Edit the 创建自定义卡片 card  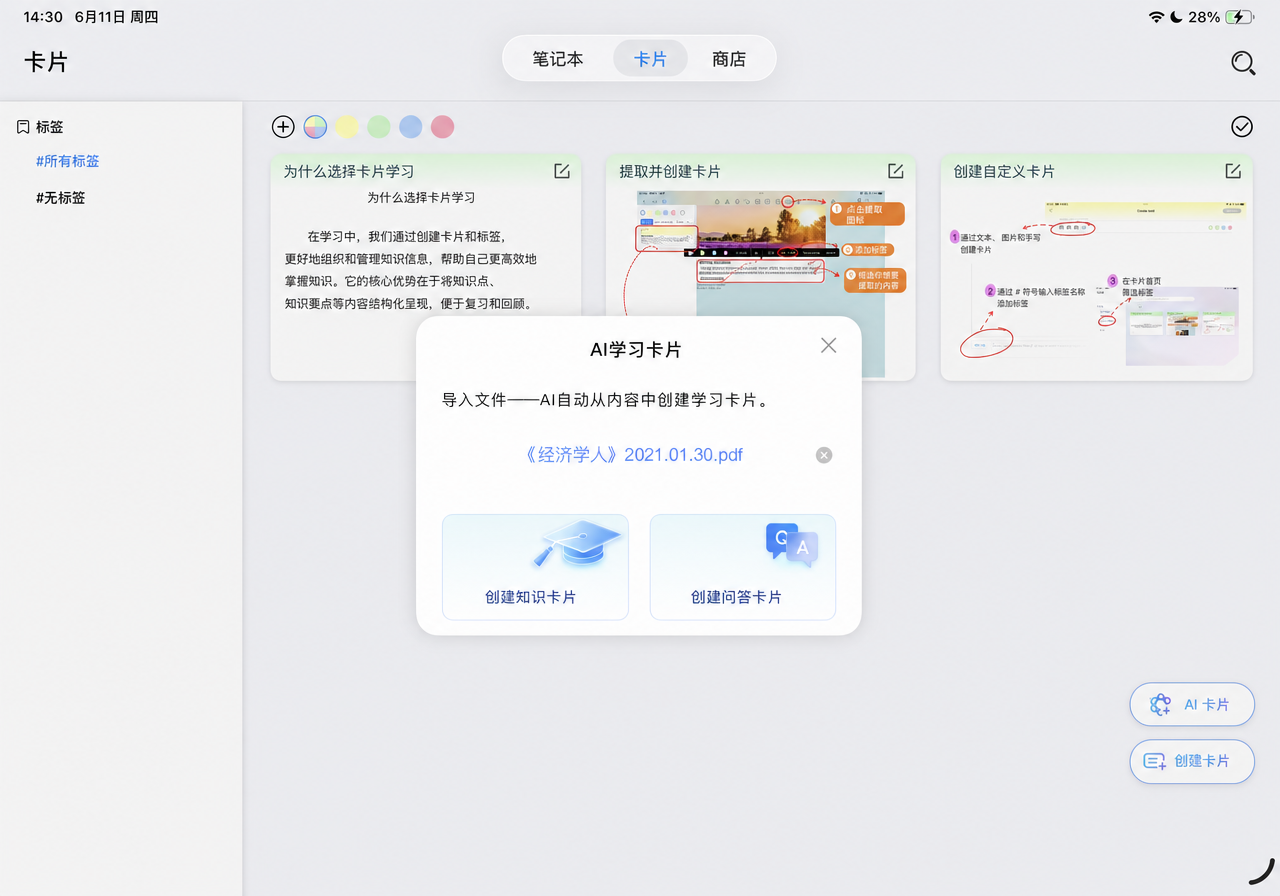pos(1233,171)
